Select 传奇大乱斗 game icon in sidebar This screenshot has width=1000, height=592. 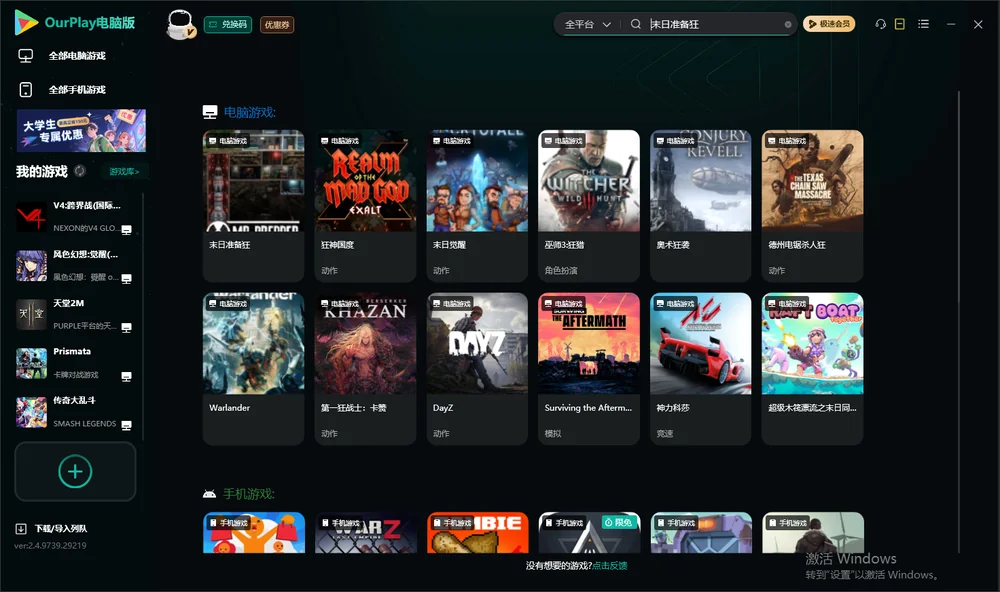(x=31, y=412)
